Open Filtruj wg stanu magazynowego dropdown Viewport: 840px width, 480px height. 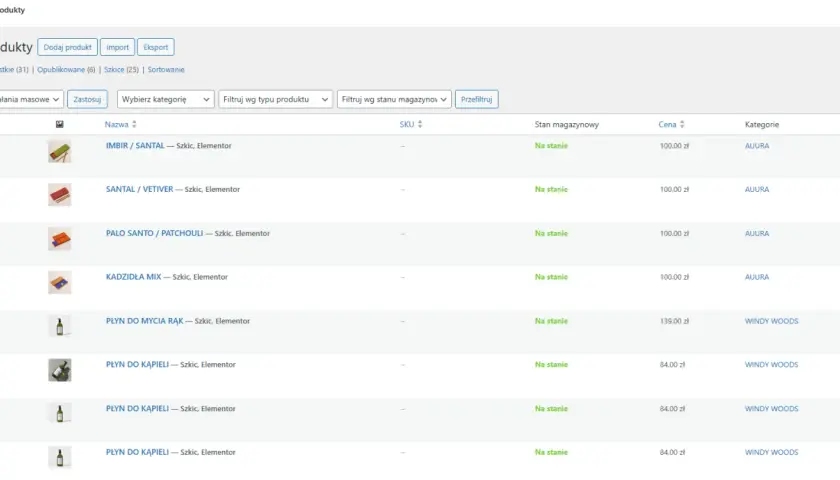[394, 99]
